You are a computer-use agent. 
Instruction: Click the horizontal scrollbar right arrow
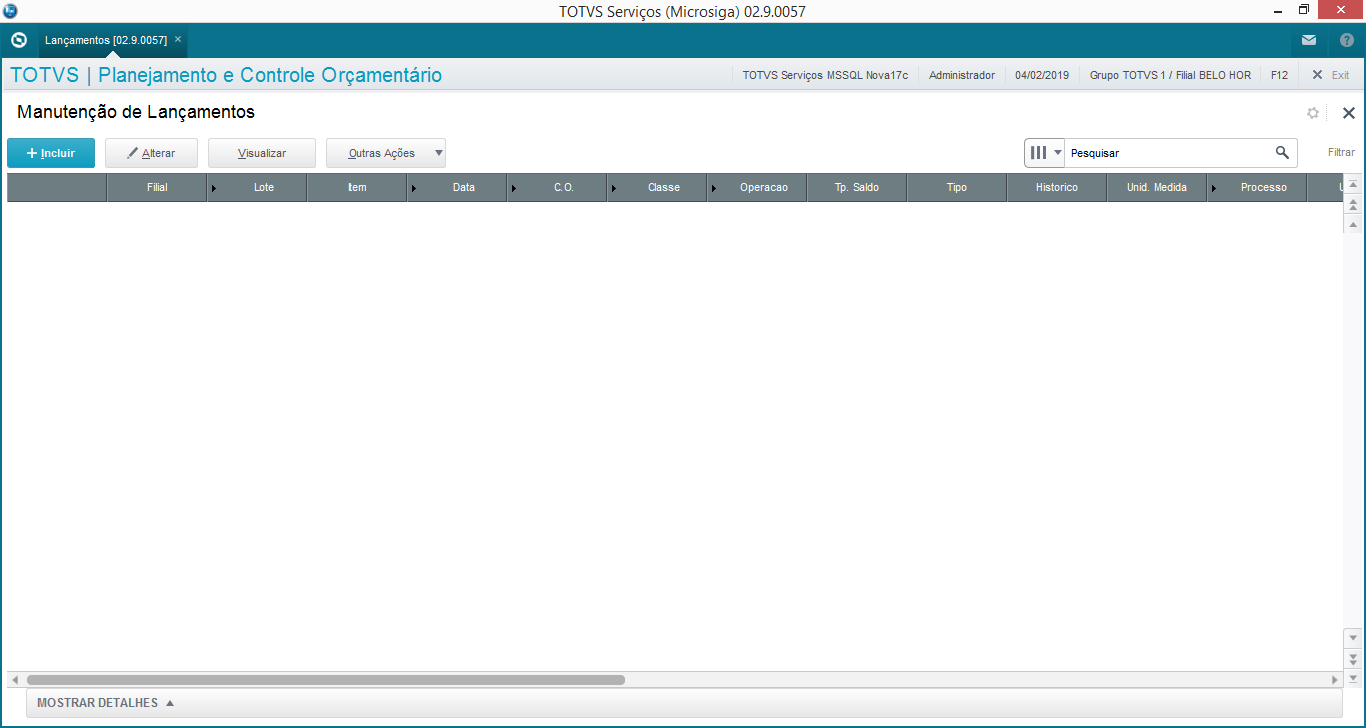[x=1334, y=680]
